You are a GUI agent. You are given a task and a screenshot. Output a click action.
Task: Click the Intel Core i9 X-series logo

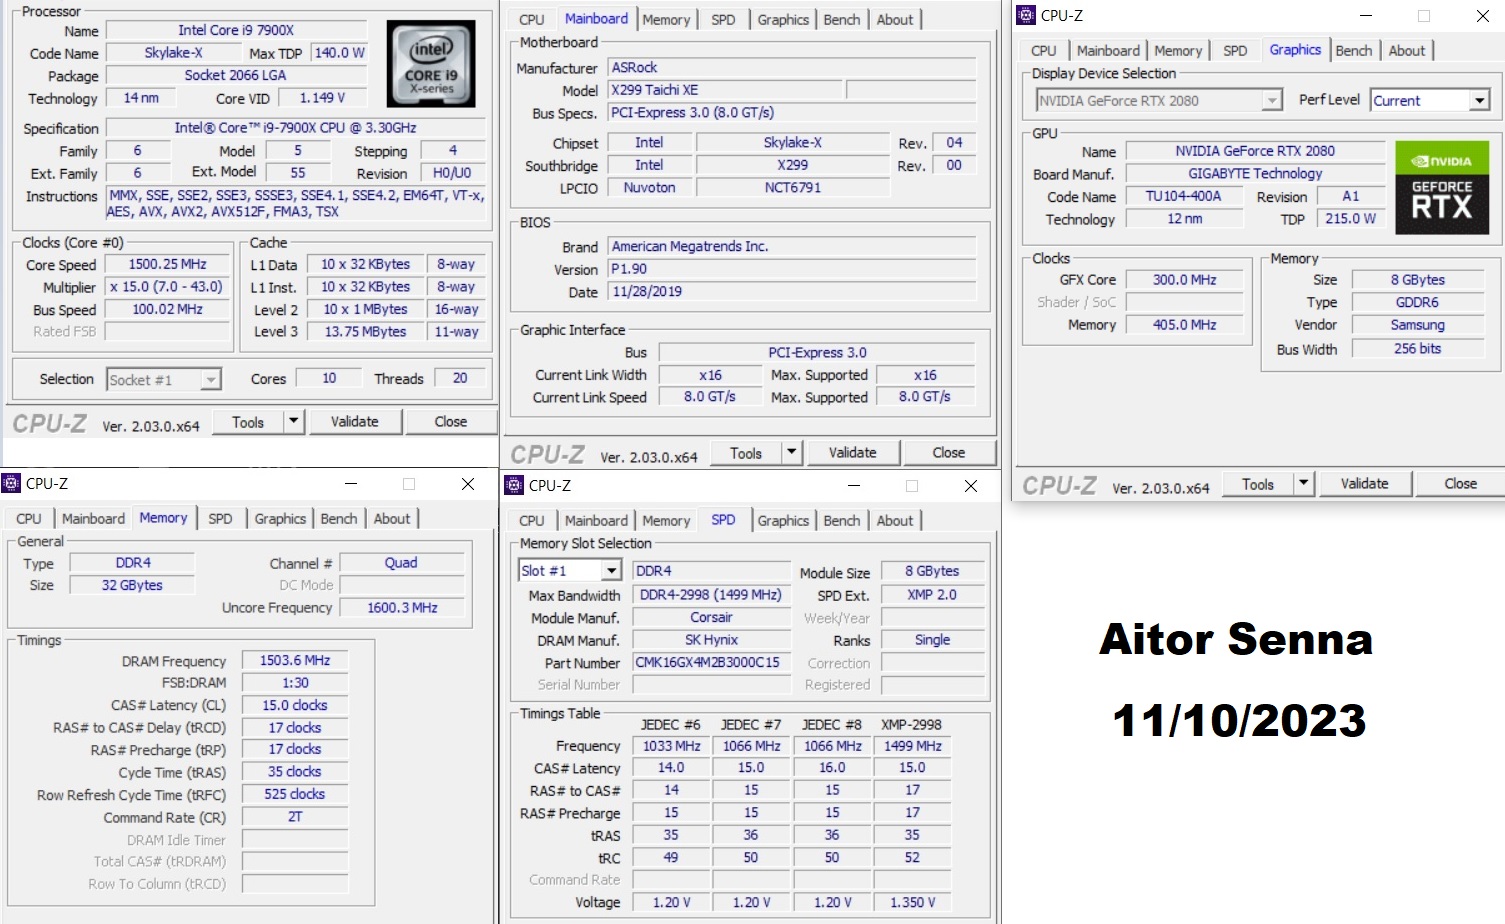coord(431,63)
